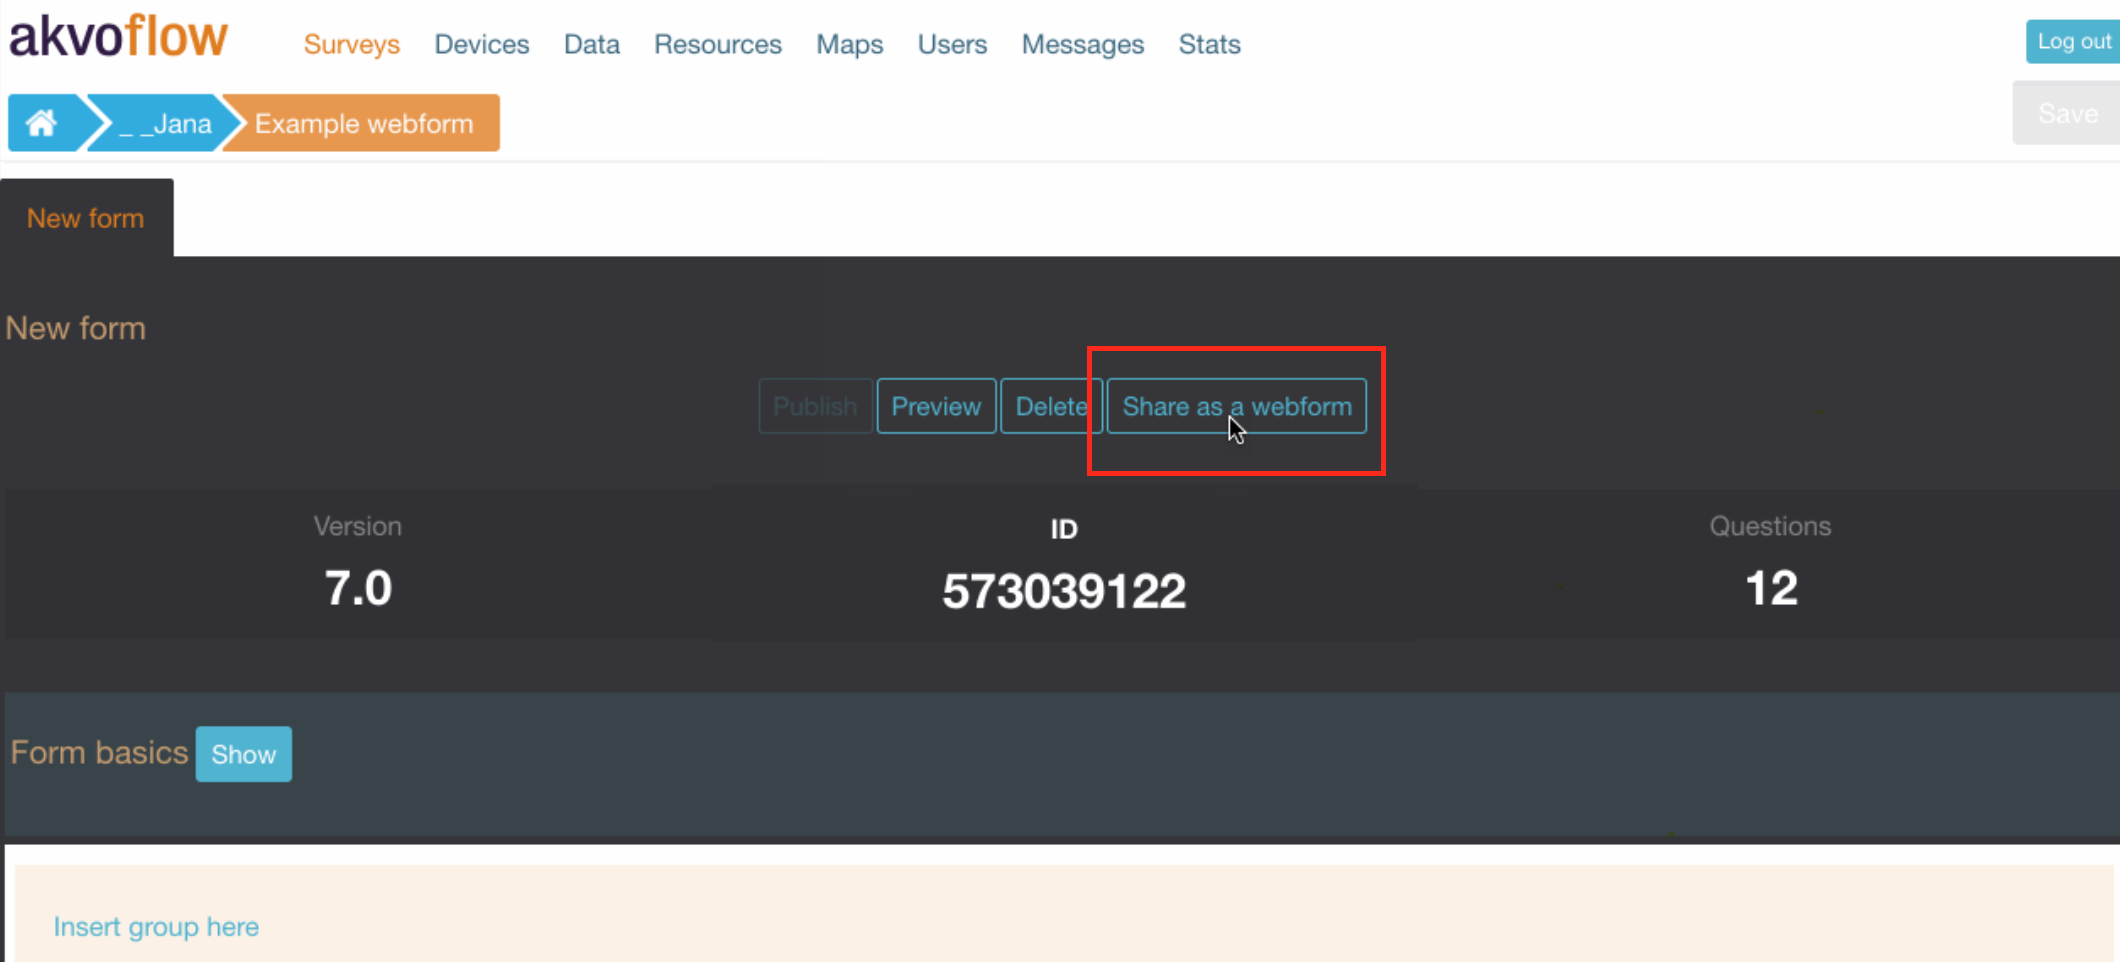2120x962 pixels.
Task: Click the Version label
Action: 358,526
